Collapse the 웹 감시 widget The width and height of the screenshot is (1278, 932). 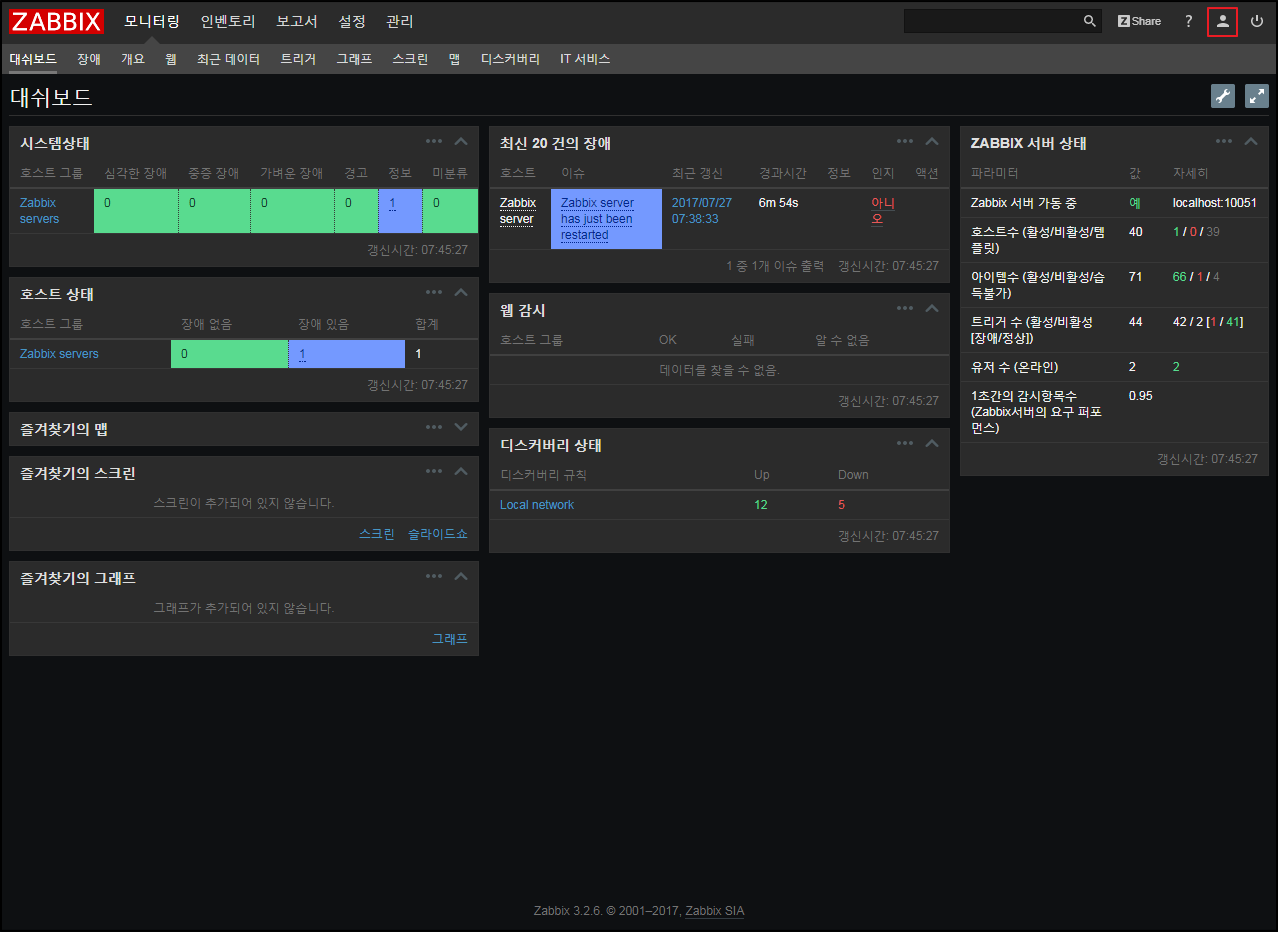coord(932,308)
